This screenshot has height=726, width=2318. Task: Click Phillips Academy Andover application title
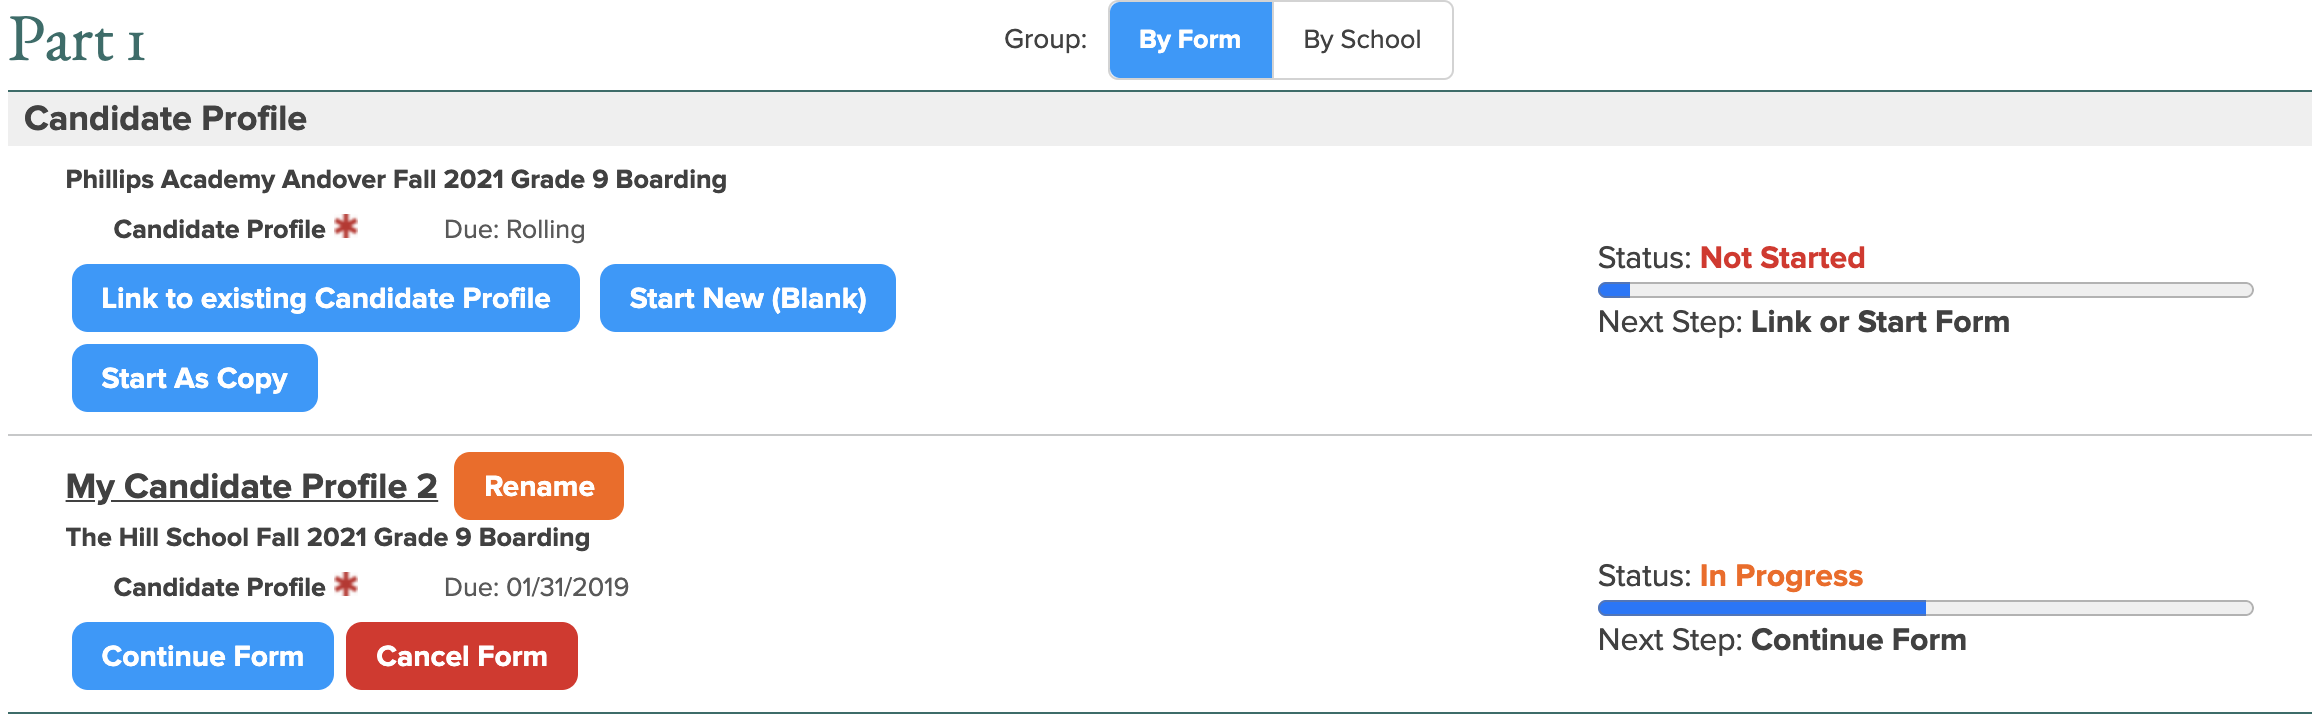click(395, 180)
